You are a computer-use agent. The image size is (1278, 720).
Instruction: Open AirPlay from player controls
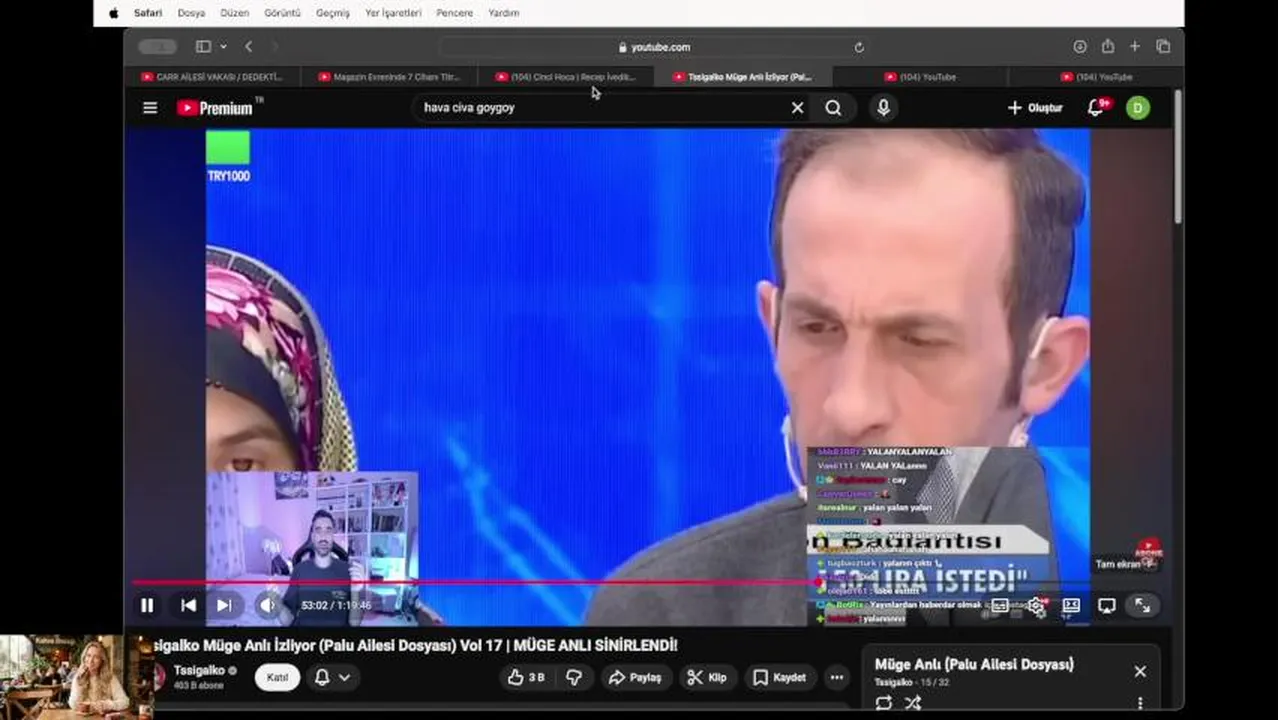click(1107, 606)
